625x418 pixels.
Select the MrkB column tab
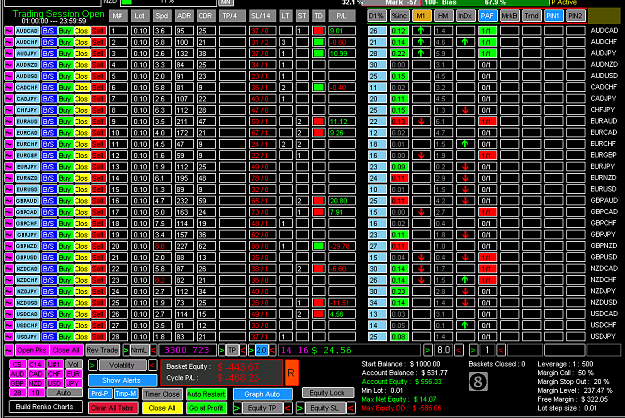pos(509,16)
